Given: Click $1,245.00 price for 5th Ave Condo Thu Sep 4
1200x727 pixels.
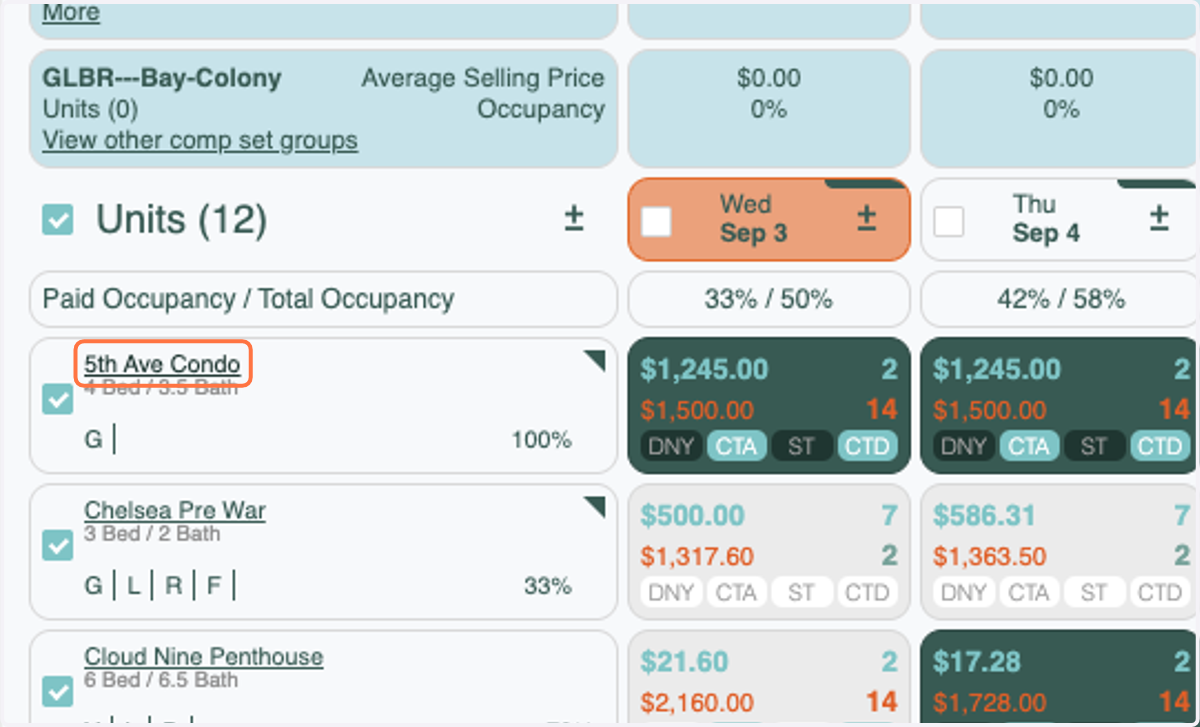Looking at the screenshot, I should pos(997,370).
